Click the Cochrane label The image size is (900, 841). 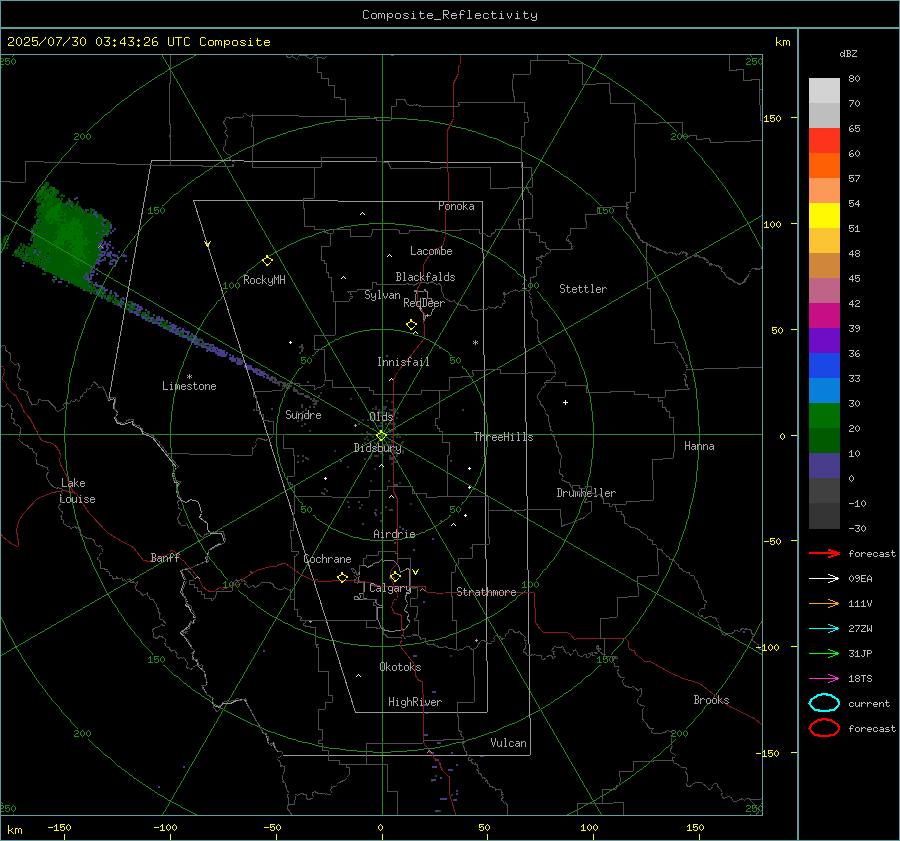tap(327, 559)
